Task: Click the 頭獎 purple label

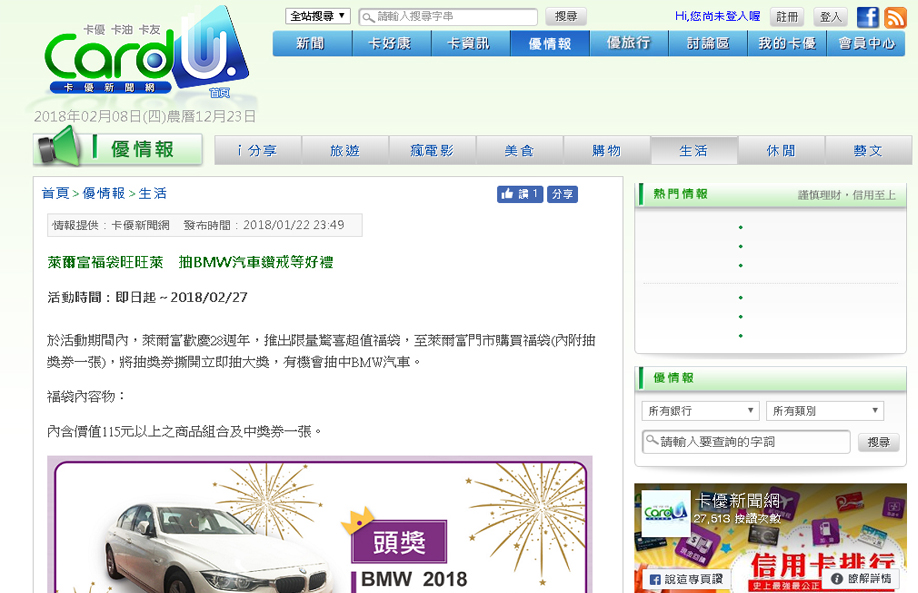Action: point(399,542)
